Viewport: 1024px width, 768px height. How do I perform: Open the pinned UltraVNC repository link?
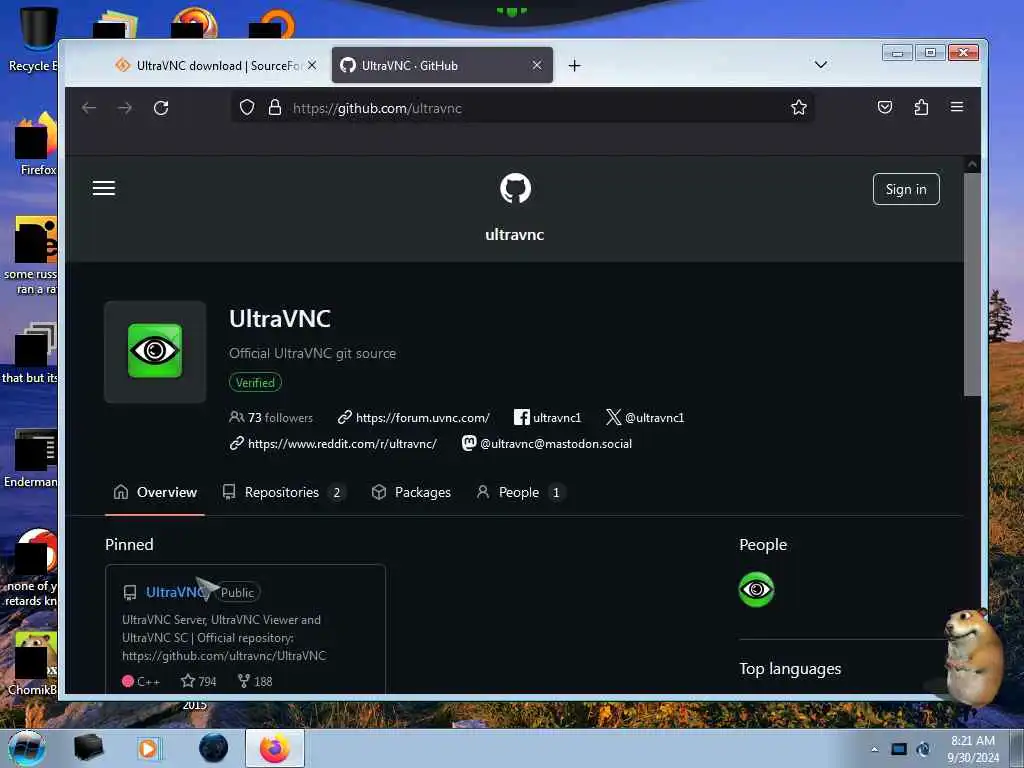[174, 592]
